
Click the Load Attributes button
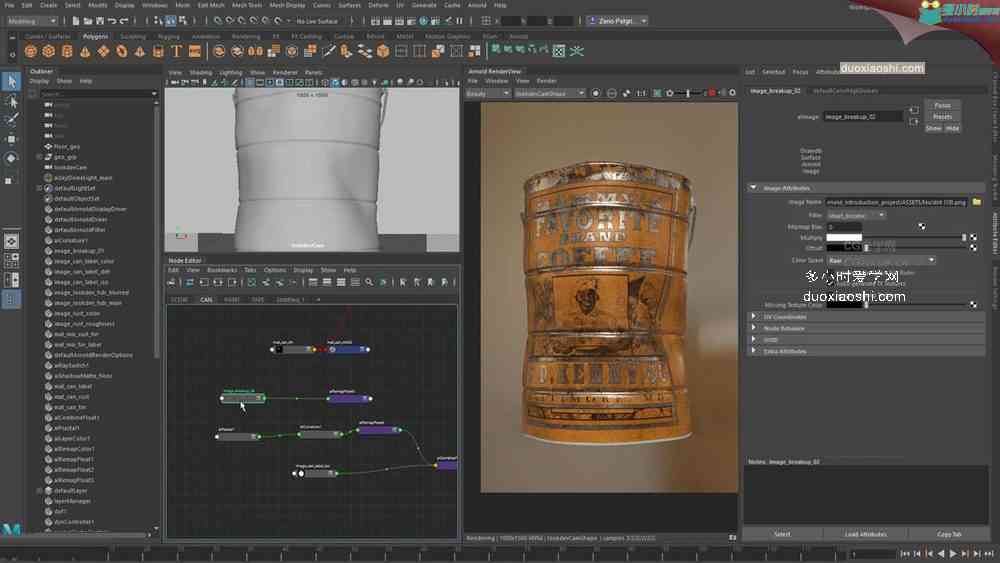click(865, 534)
